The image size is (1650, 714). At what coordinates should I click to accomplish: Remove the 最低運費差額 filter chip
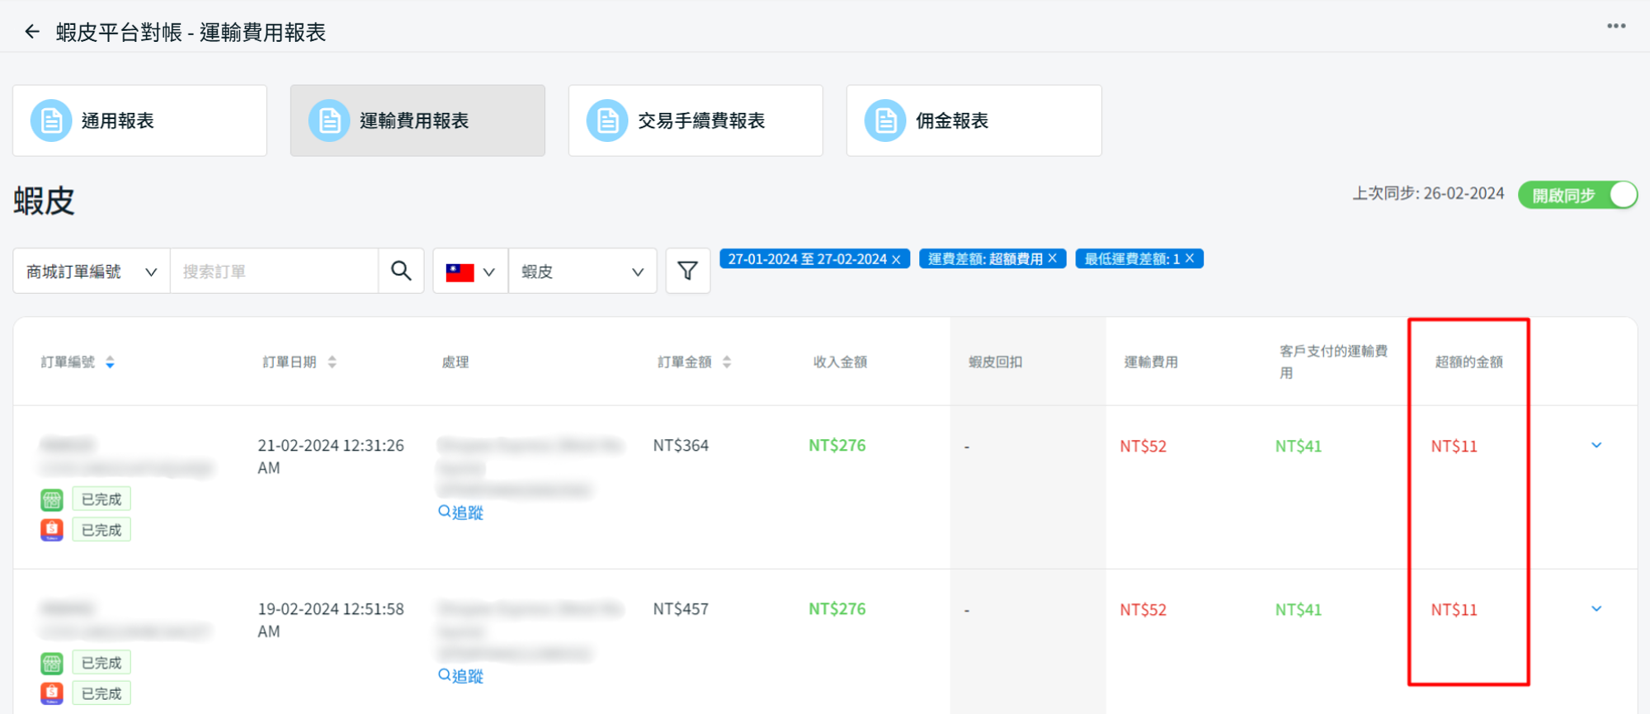(x=1190, y=259)
